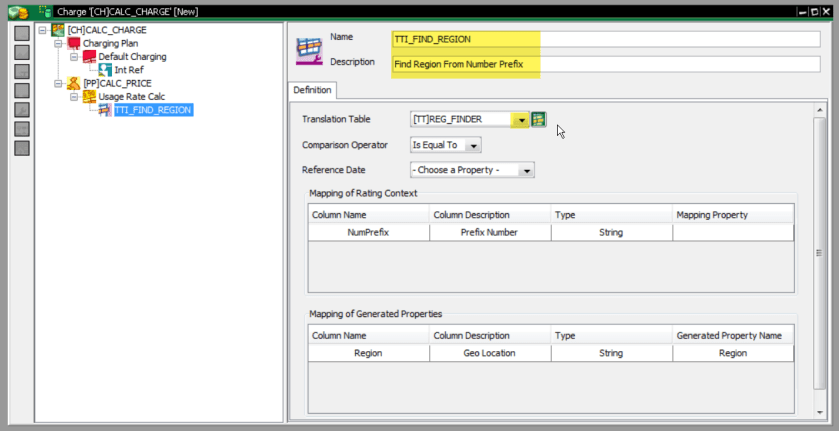Viewport: 839px width, 431px height.
Task: Click the Int Ref node icon
Action: (x=106, y=70)
